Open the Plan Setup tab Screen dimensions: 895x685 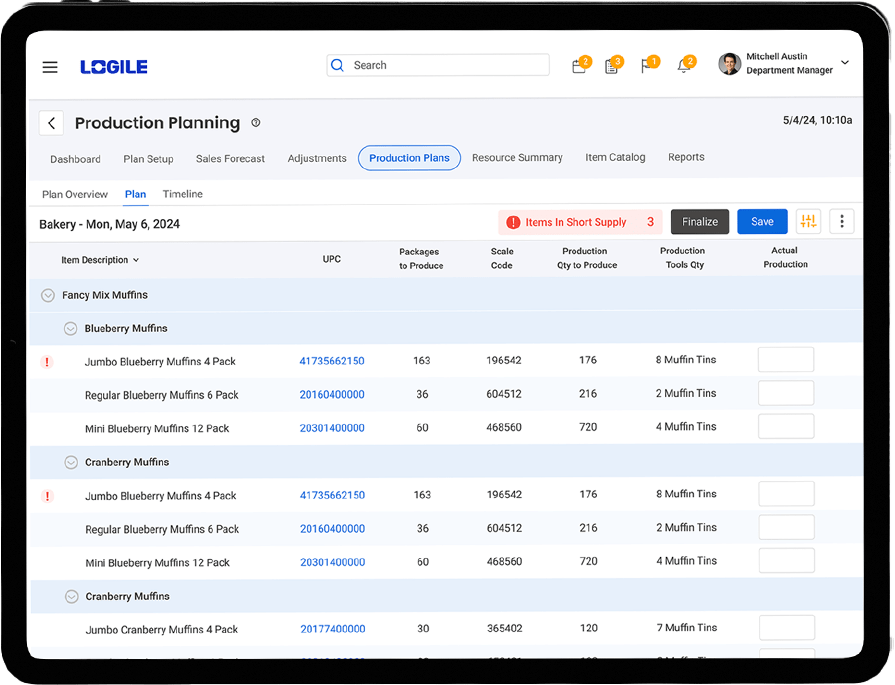pyautogui.click(x=148, y=159)
